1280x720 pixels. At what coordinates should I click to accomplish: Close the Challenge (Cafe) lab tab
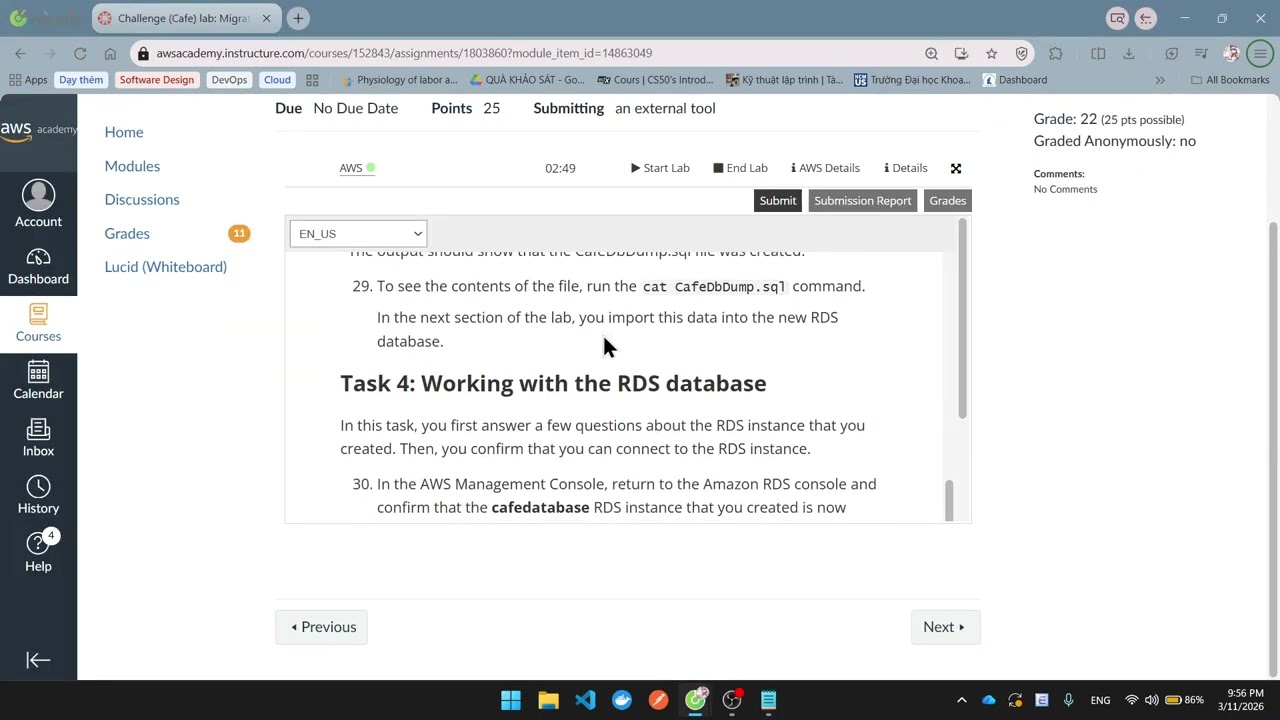pyautogui.click(x=266, y=18)
